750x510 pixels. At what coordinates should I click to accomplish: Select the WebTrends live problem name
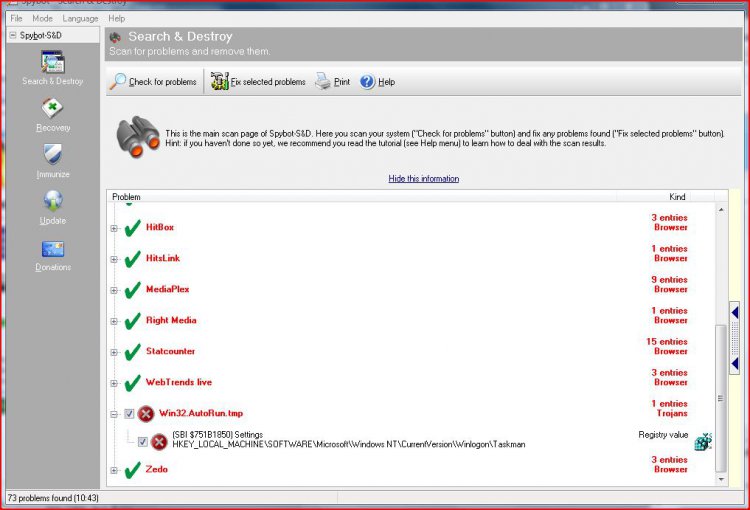pos(179,382)
